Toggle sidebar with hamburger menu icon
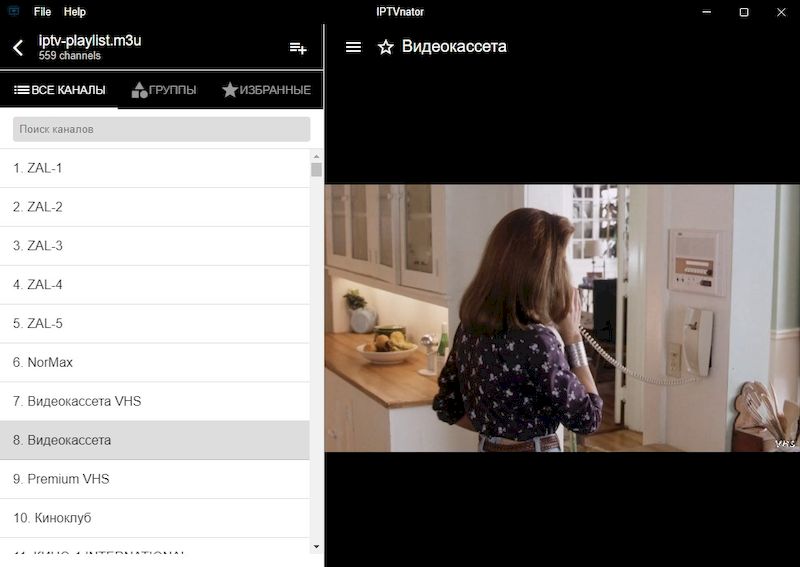Viewport: 800px width, 567px height. [354, 47]
